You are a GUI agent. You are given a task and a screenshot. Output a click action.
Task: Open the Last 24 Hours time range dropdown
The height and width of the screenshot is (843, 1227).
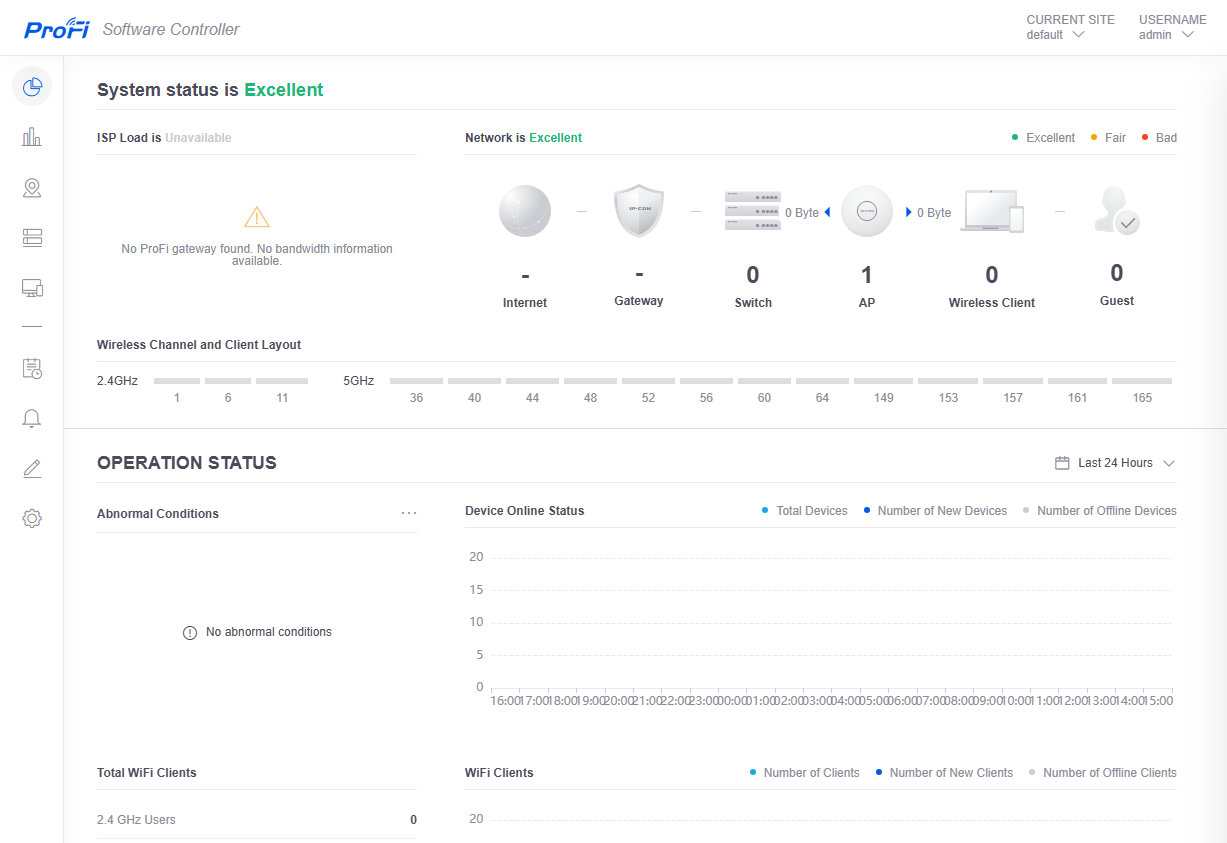click(1115, 463)
